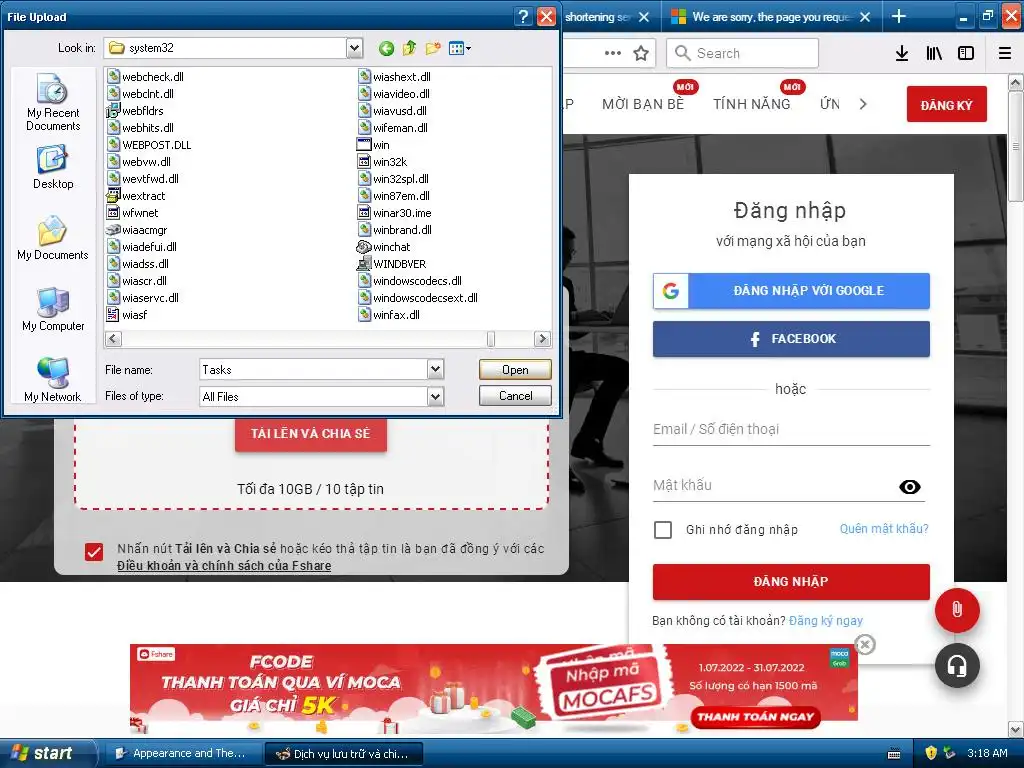Expand the File name dropdown arrow
The image size is (1024, 768).
436,370
